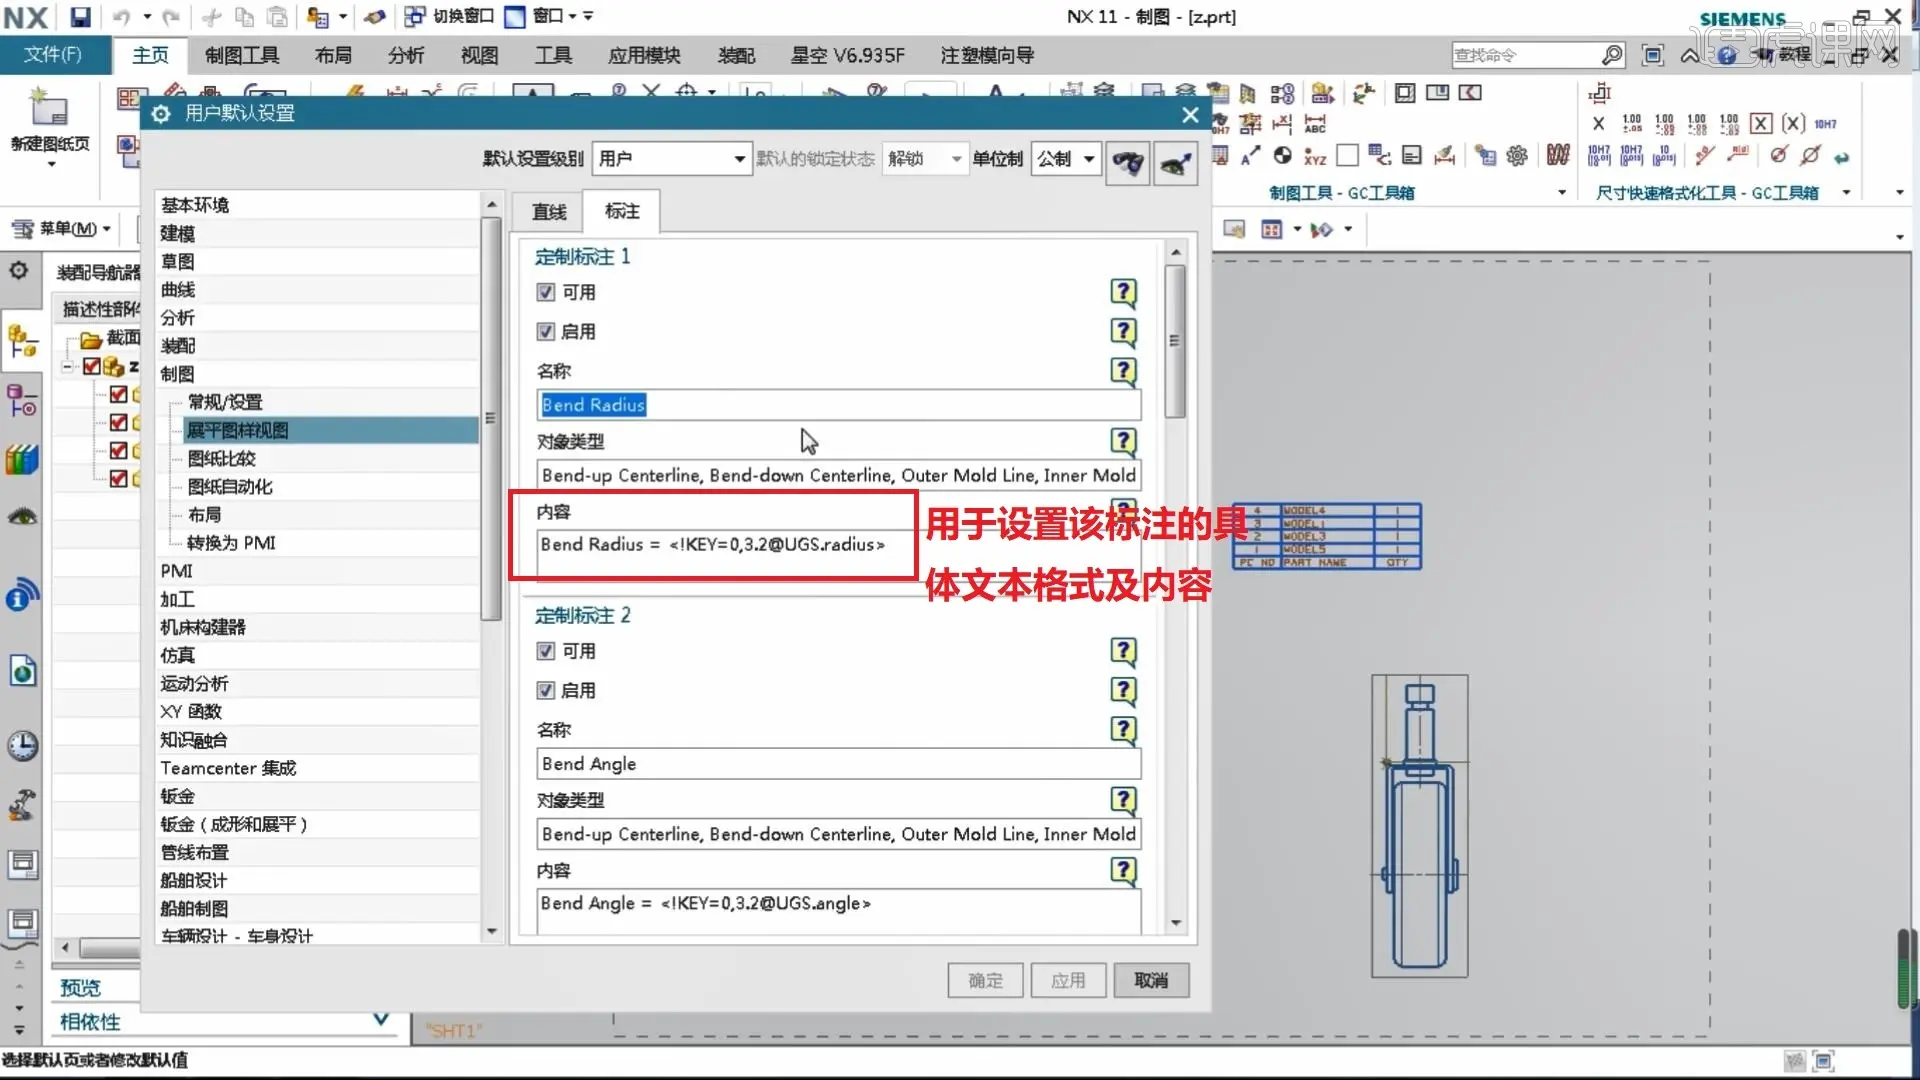Screen dimensions: 1920x1080
Task: Toggle 启用 checkbox under 定制标注 2
Action: [546, 690]
